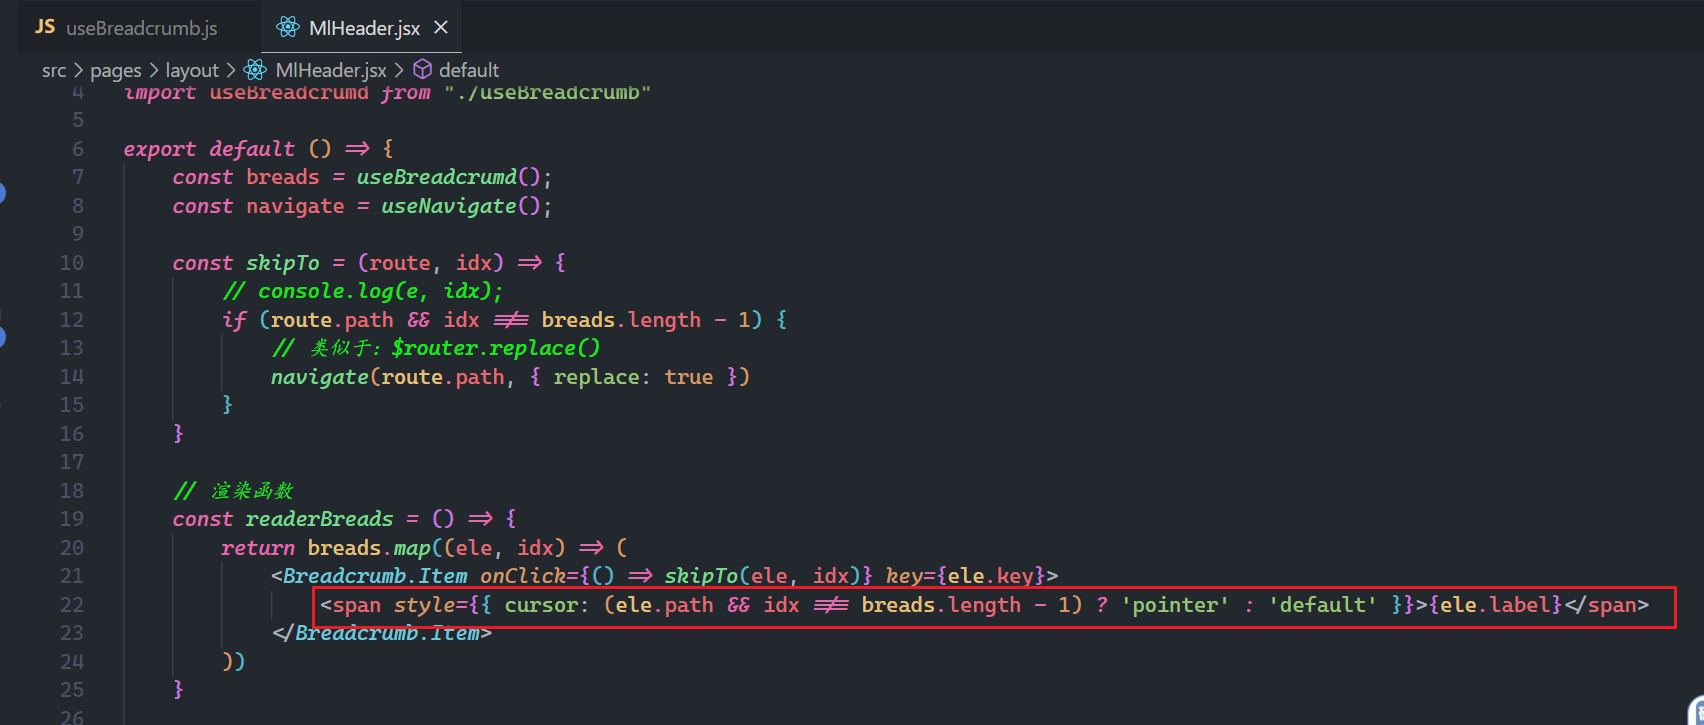This screenshot has height=725, width=1704.
Task: Open the pages breadcrumb segment
Action: point(116,70)
